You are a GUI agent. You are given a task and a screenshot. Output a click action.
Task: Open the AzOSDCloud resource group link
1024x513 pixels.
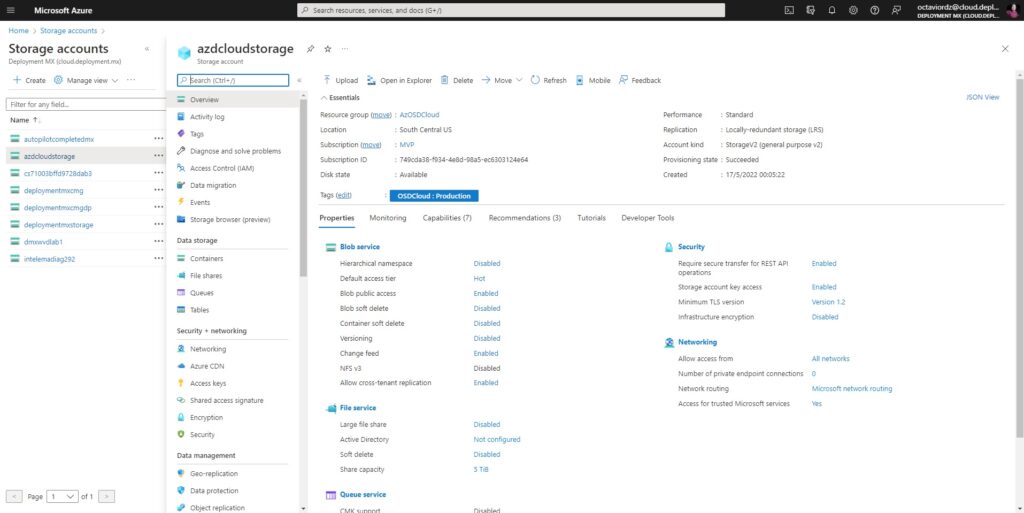click(419, 115)
